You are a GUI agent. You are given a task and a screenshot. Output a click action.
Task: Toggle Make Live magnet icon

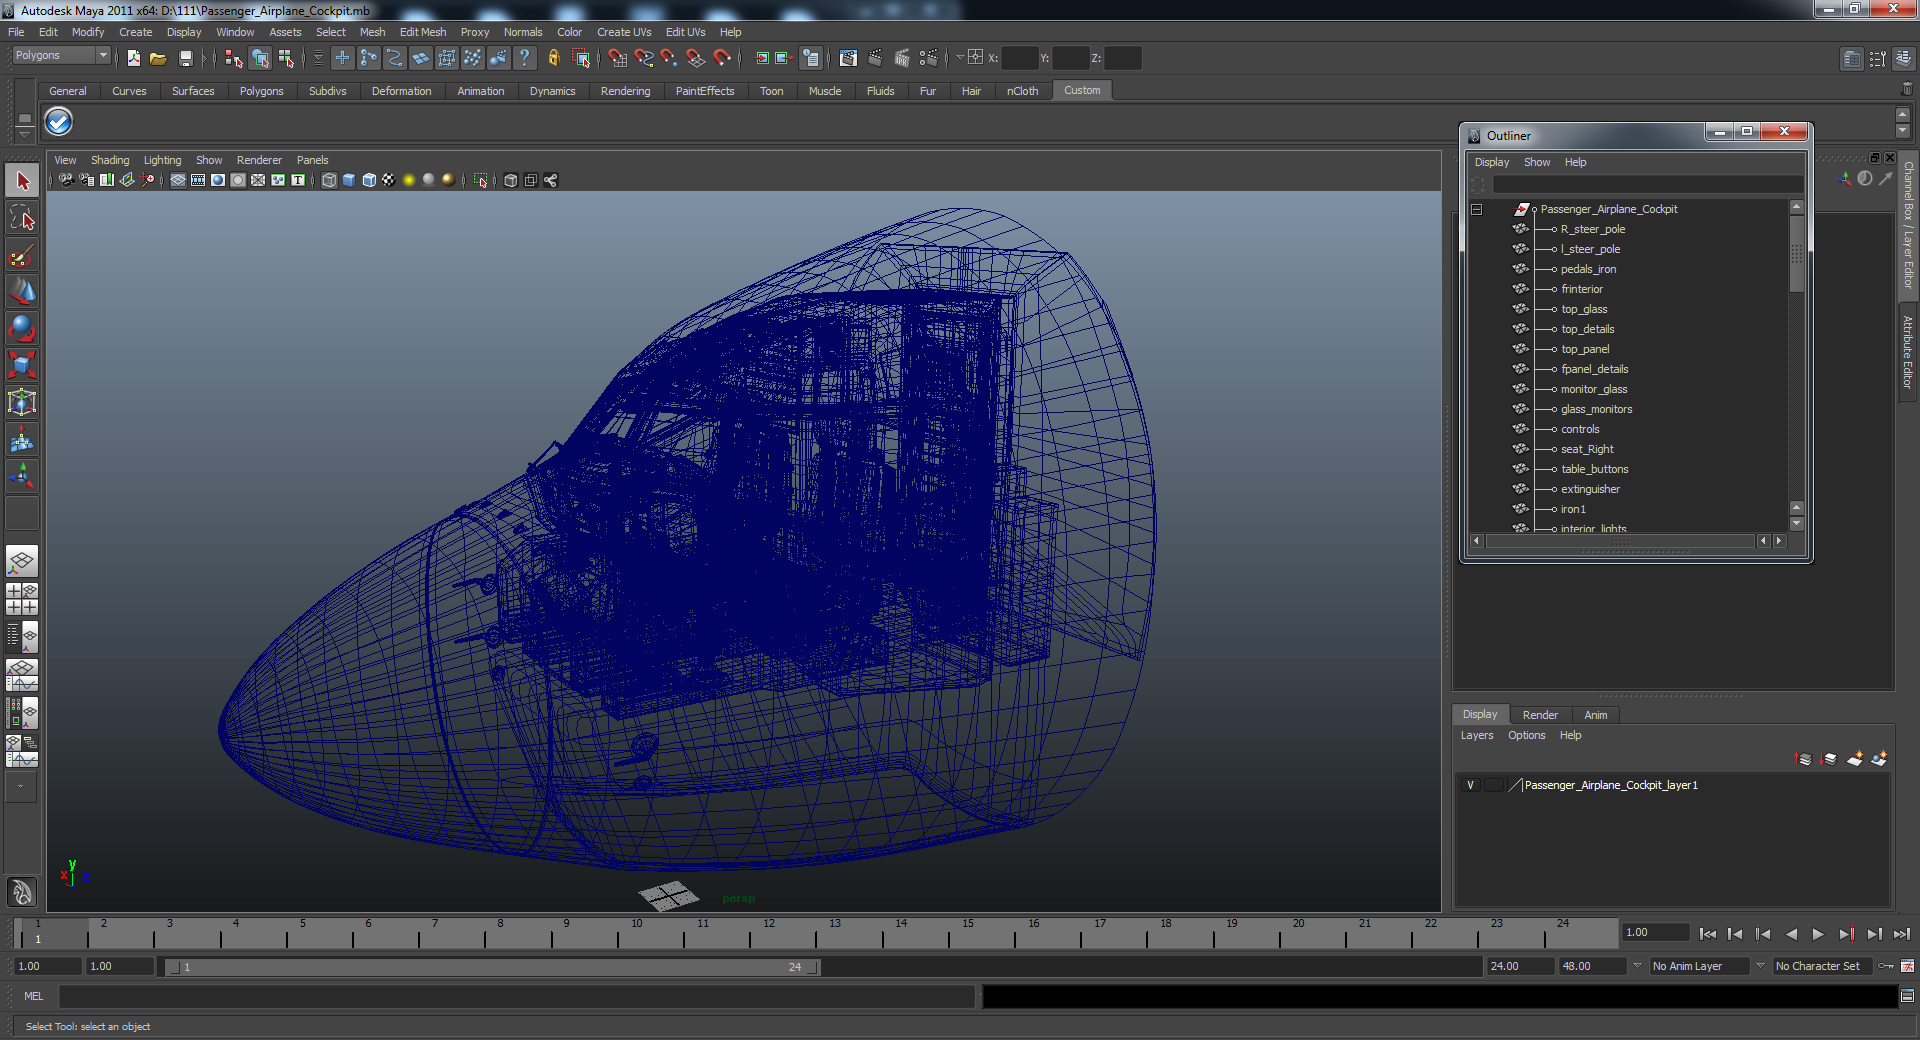click(x=722, y=58)
